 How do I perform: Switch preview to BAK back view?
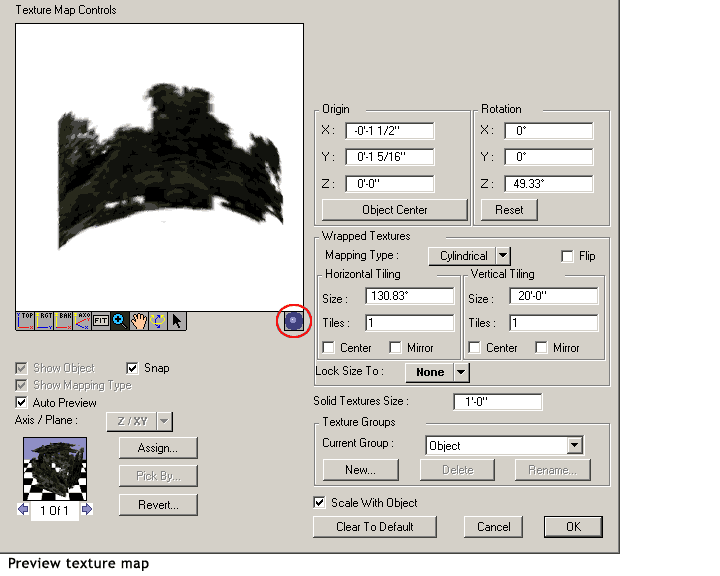pyautogui.click(x=63, y=321)
